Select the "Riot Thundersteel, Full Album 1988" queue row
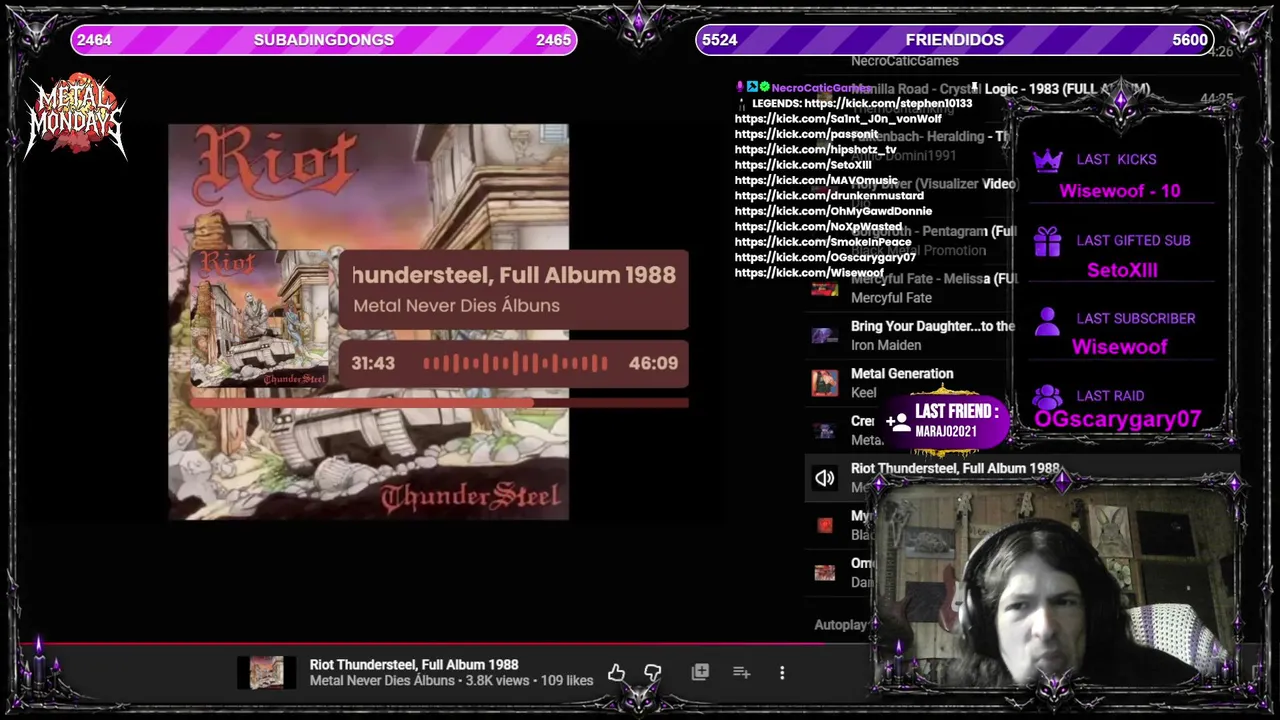The height and width of the screenshot is (720, 1280). [1022, 478]
